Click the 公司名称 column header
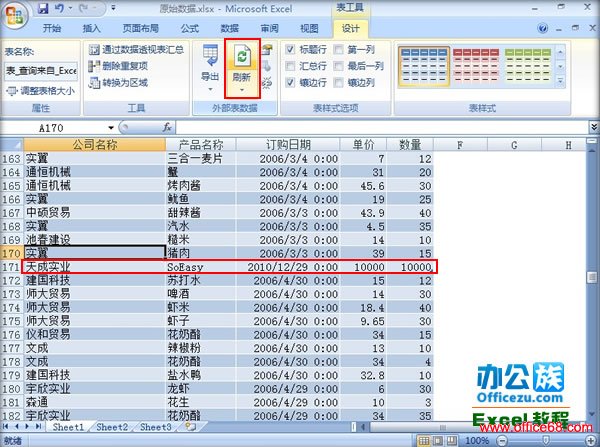This screenshot has width=600, height=447. 95,145
